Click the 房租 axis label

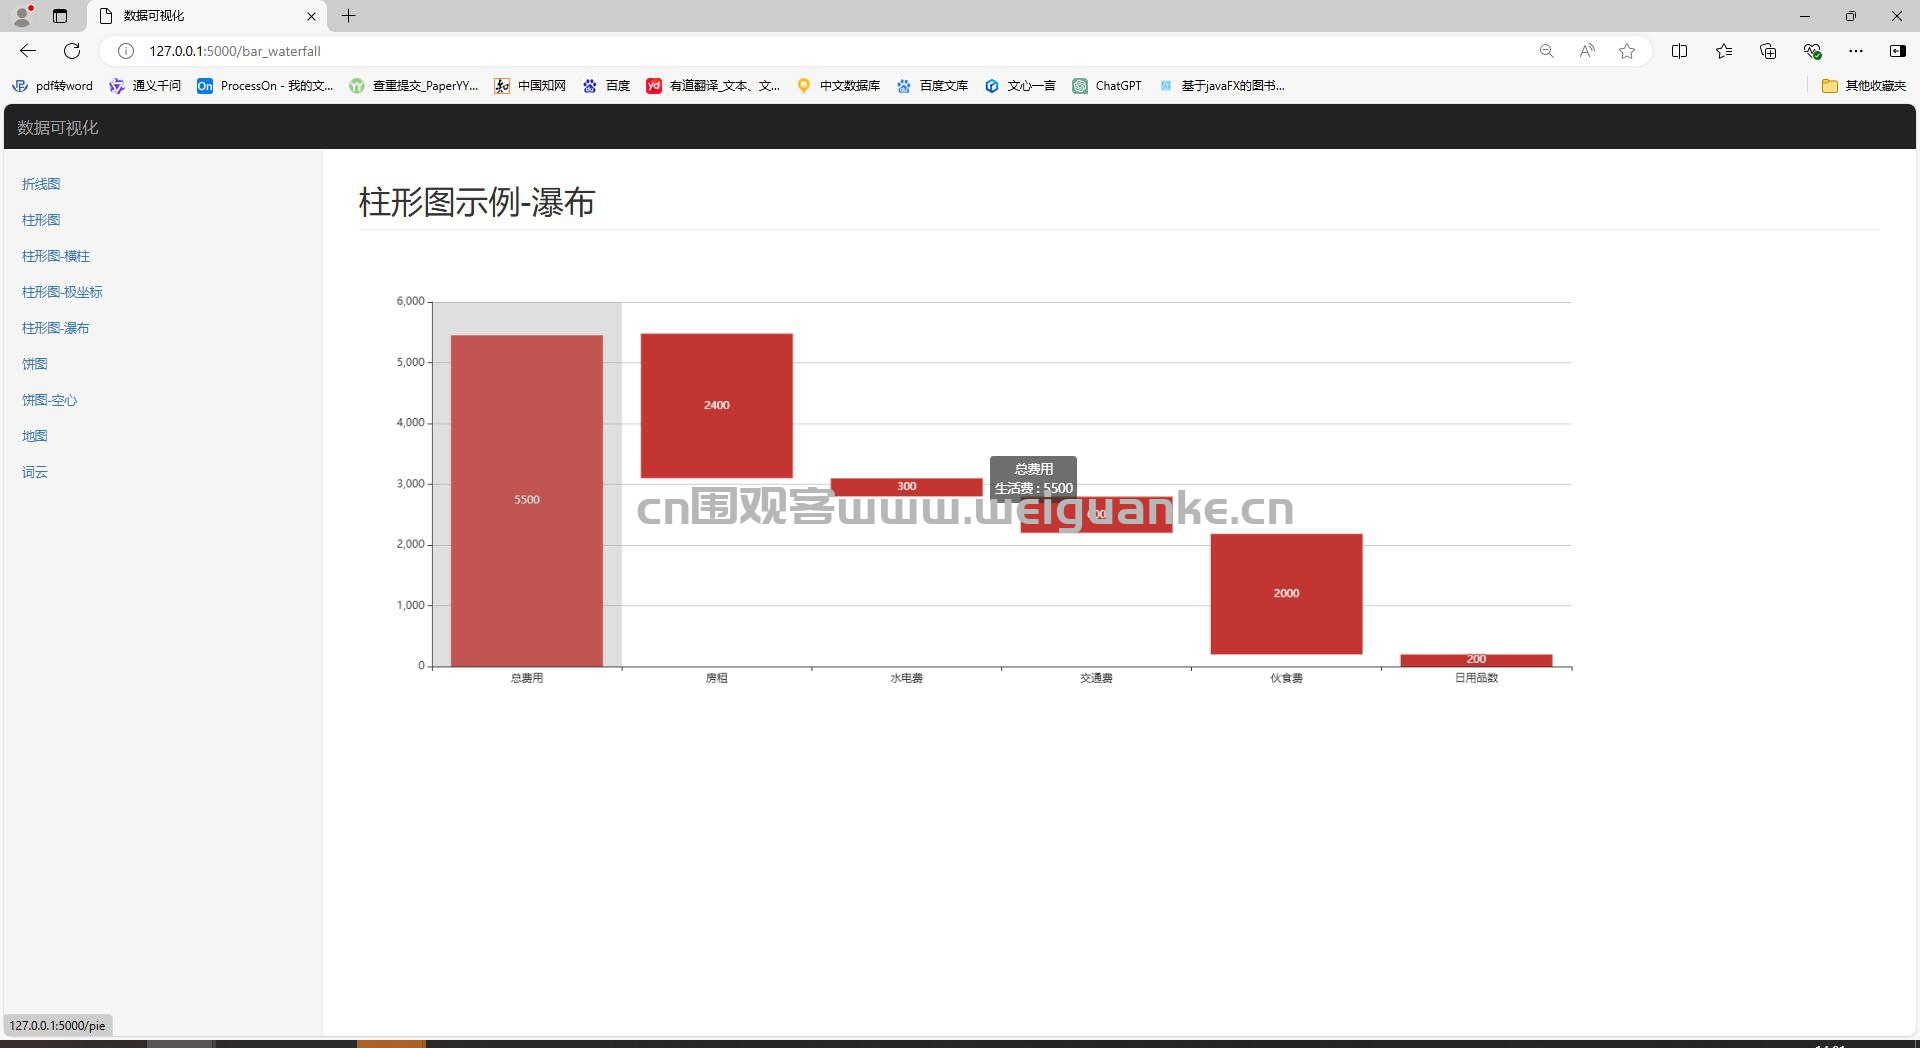(717, 678)
